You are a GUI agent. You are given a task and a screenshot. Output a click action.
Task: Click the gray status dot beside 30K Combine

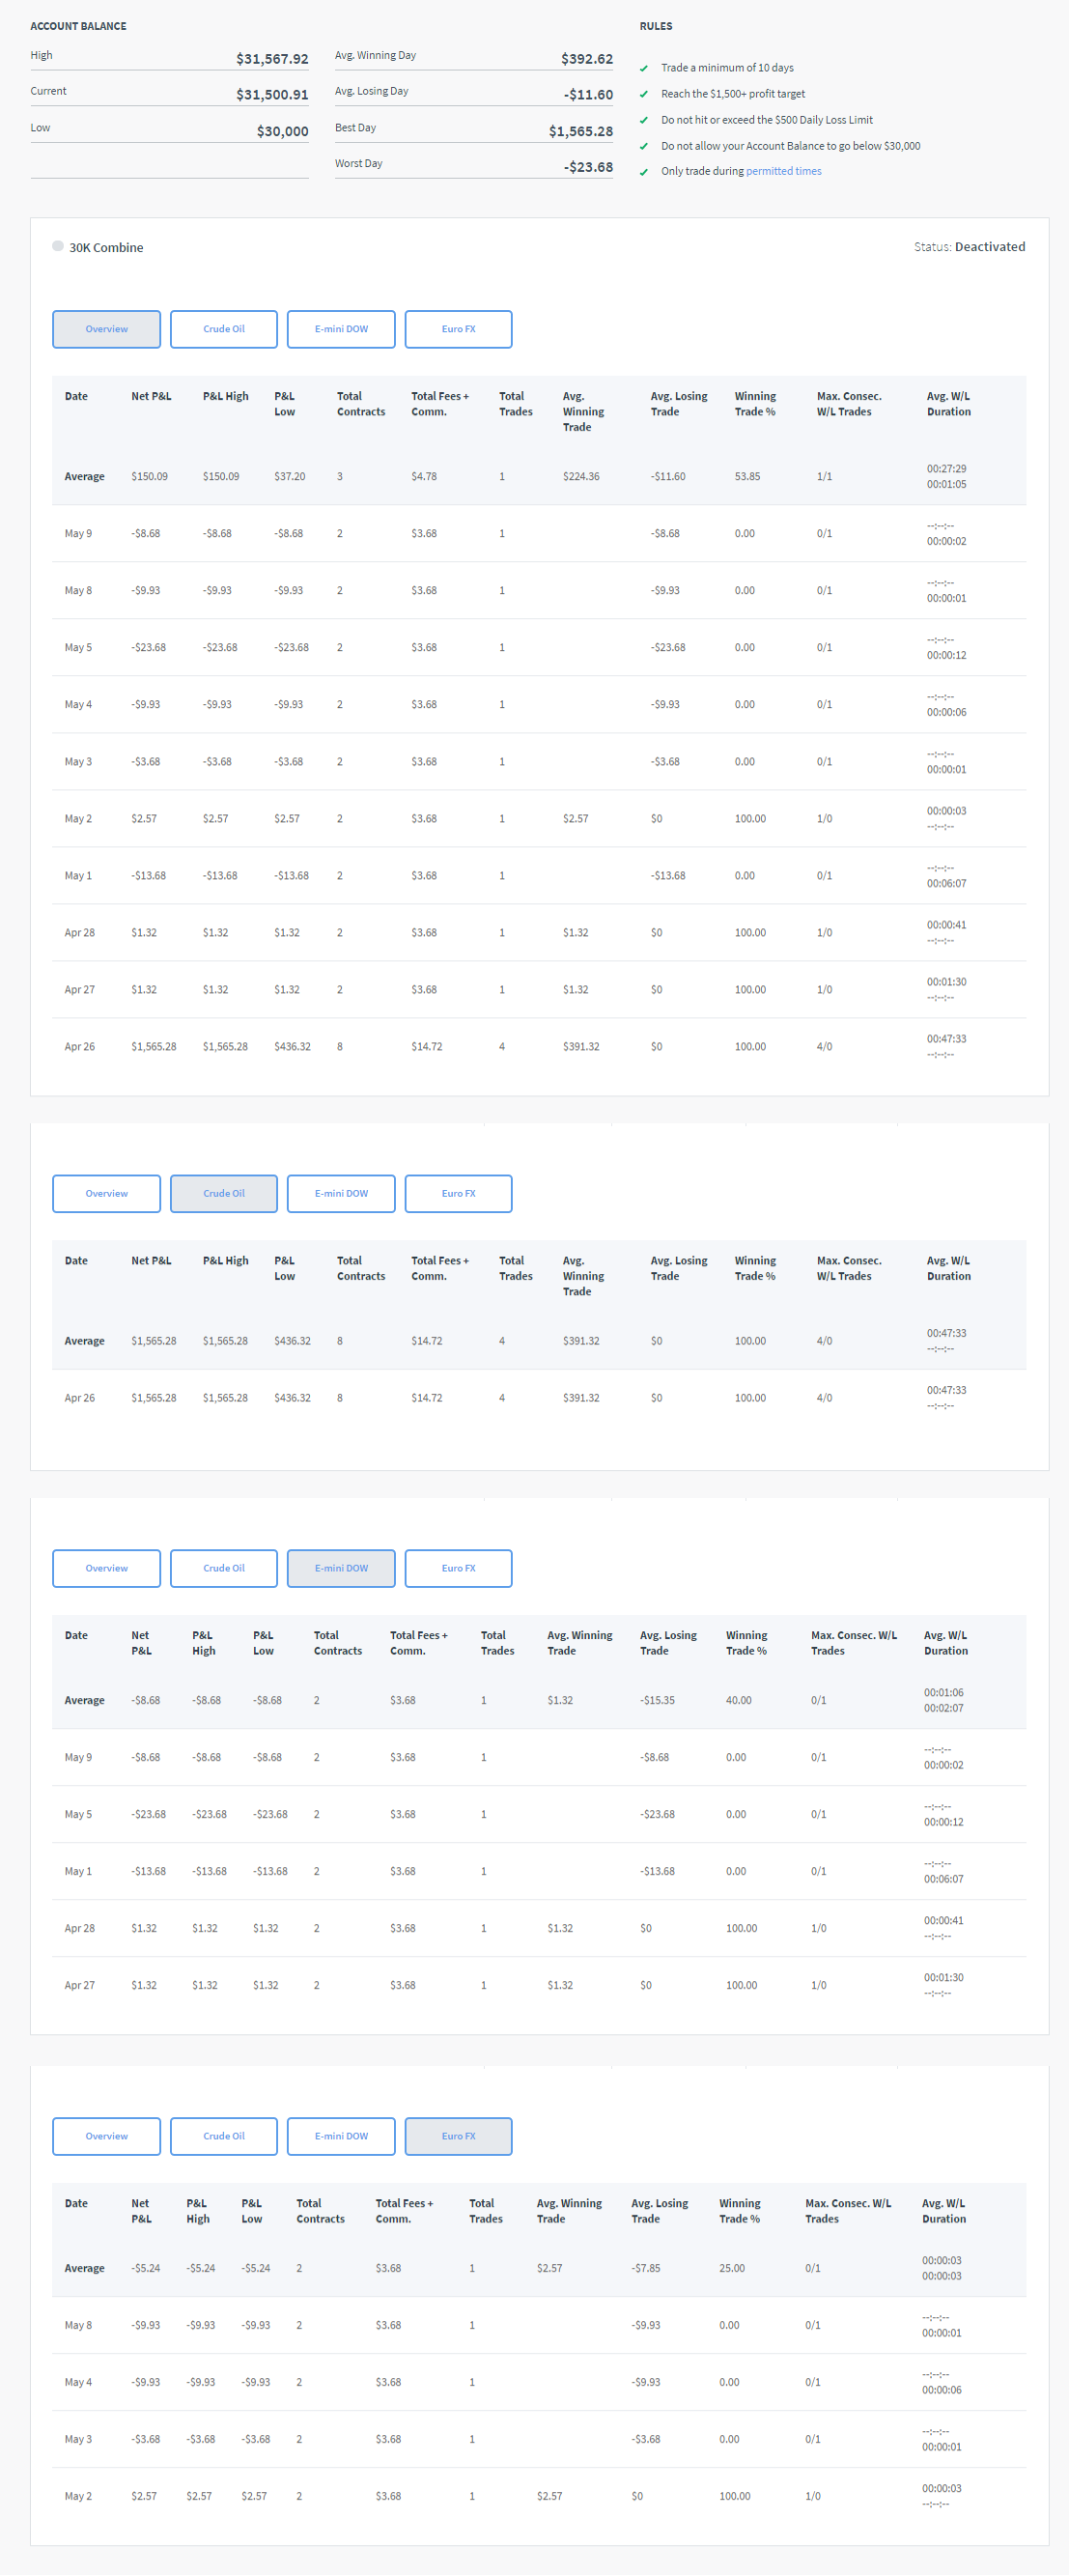pyautogui.click(x=58, y=246)
